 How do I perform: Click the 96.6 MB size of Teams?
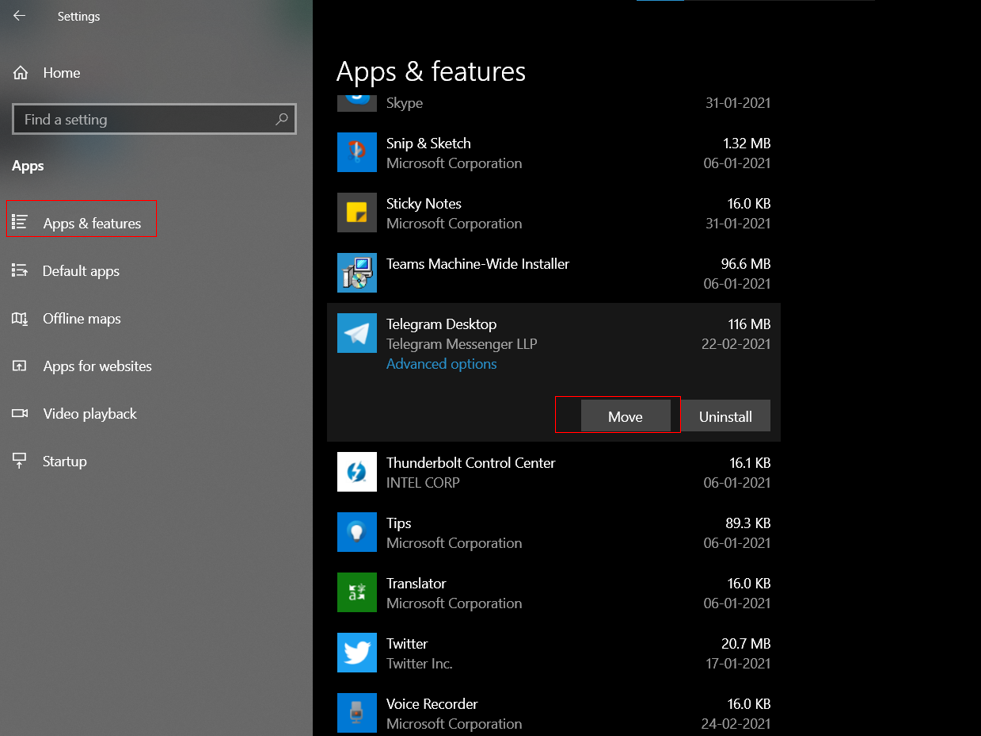click(746, 264)
